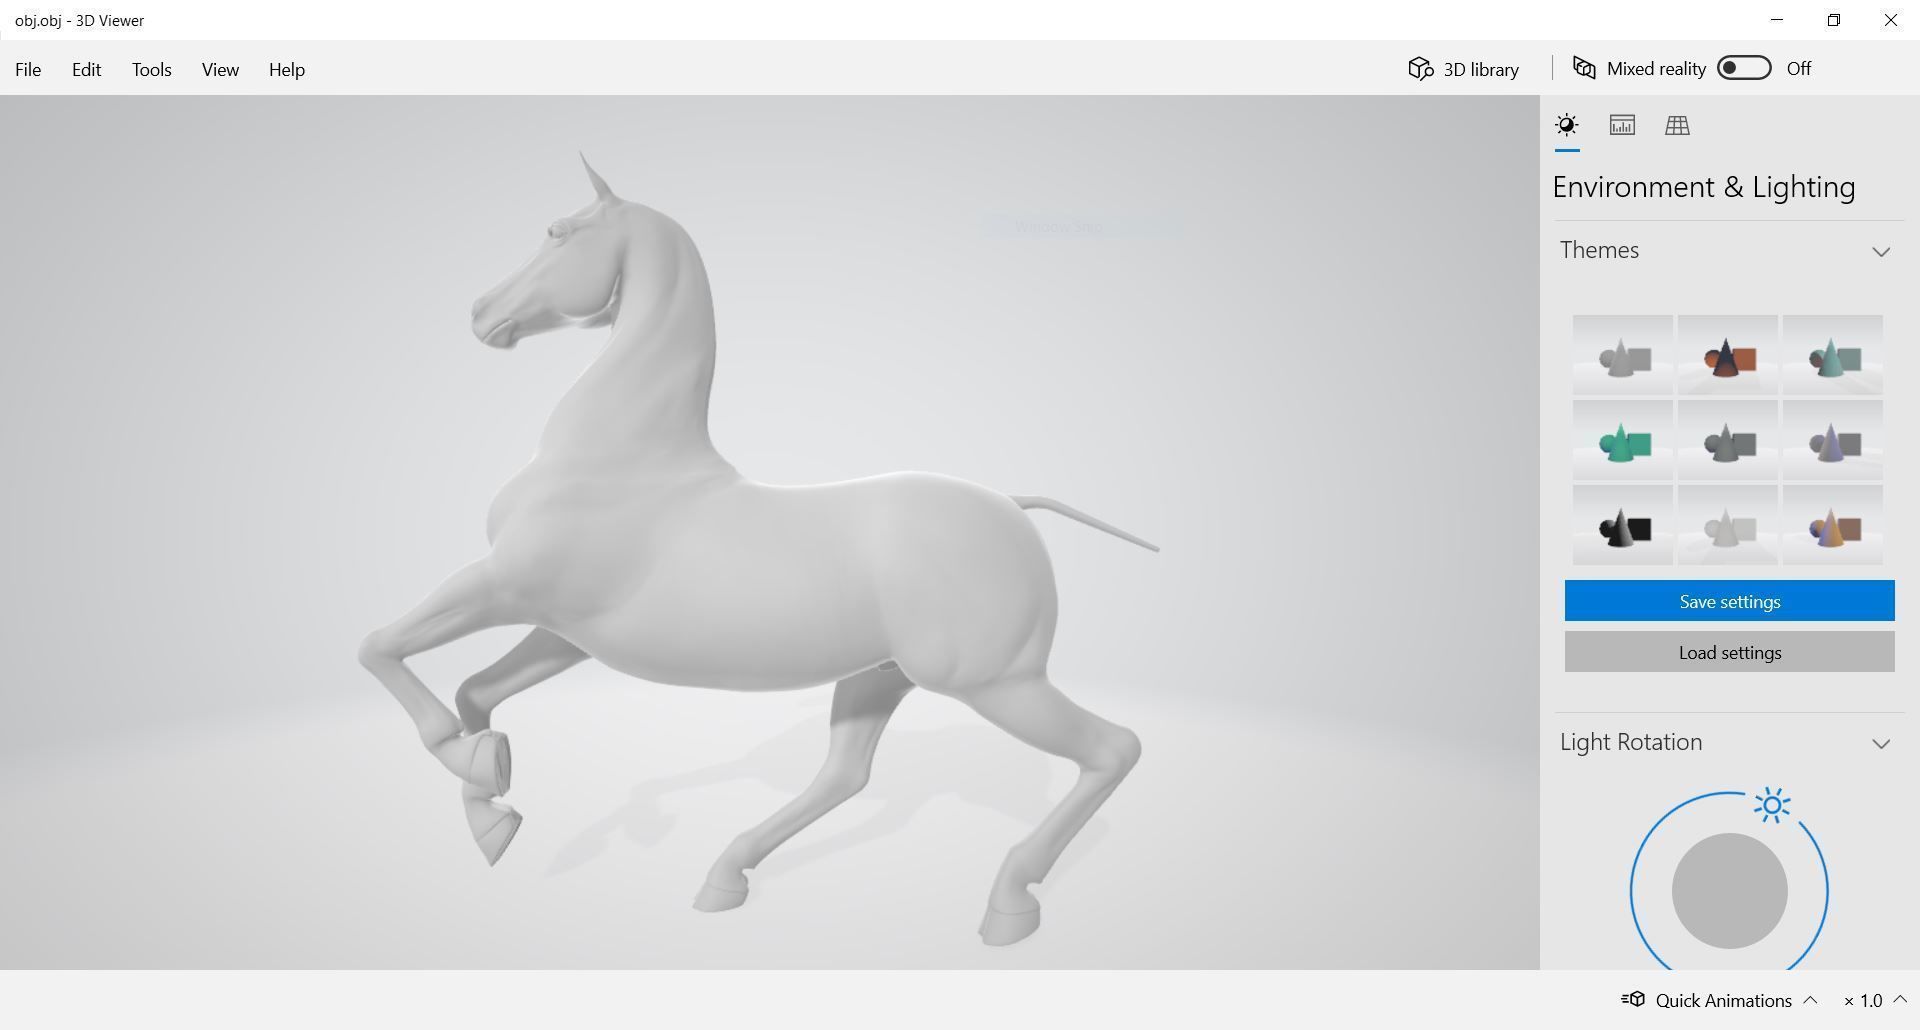Open the Grid & Views tab icon
1920x1030 pixels.
(x=1677, y=125)
